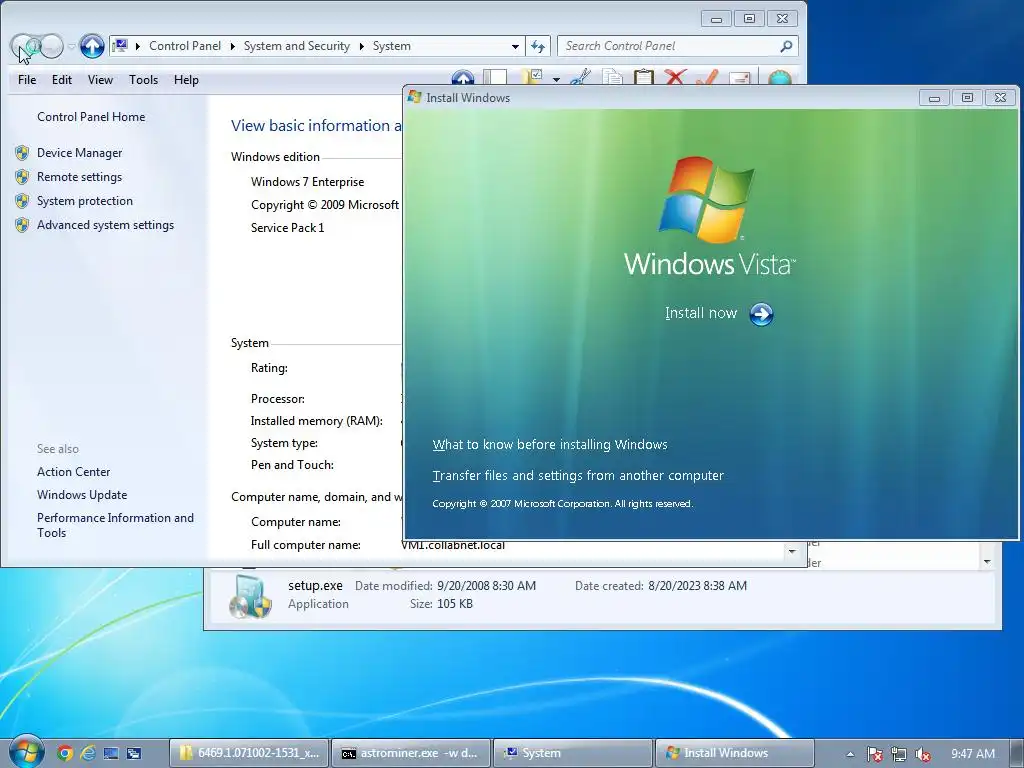The image size is (1024, 768).
Task: Open Action Center under See also
Action: [74, 472]
